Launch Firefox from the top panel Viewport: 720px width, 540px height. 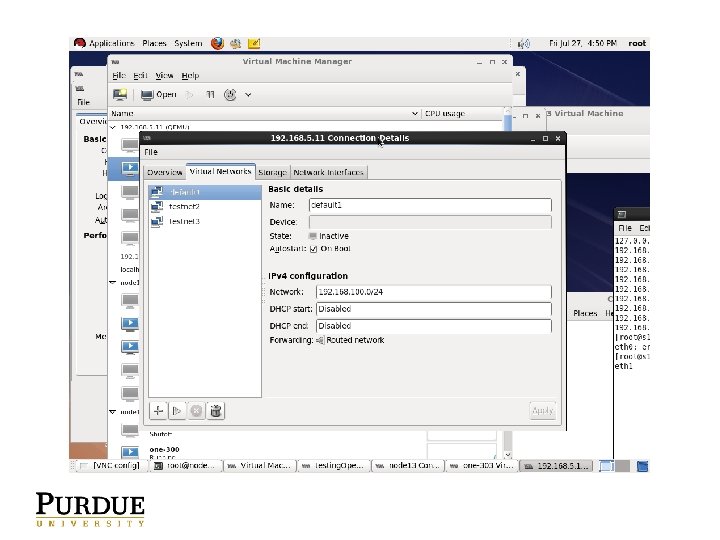tap(217, 43)
